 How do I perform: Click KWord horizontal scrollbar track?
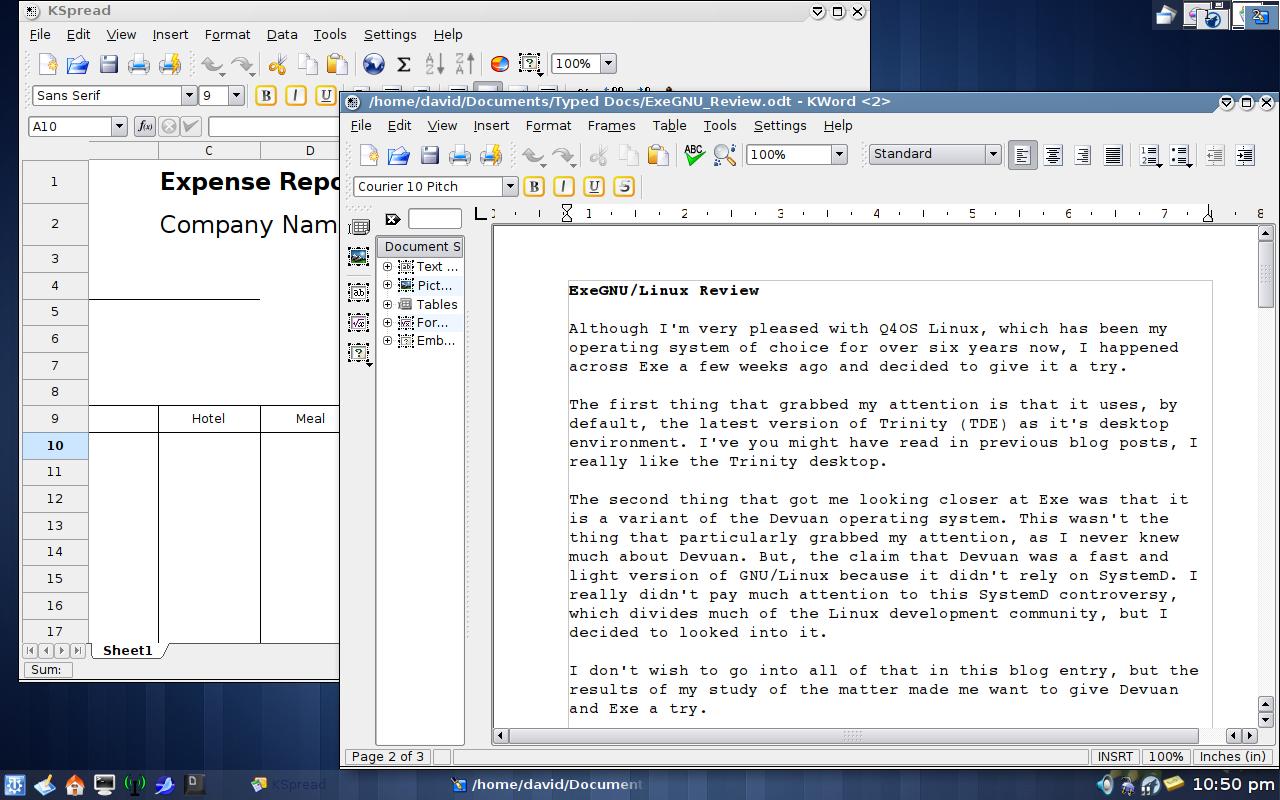tap(866, 736)
